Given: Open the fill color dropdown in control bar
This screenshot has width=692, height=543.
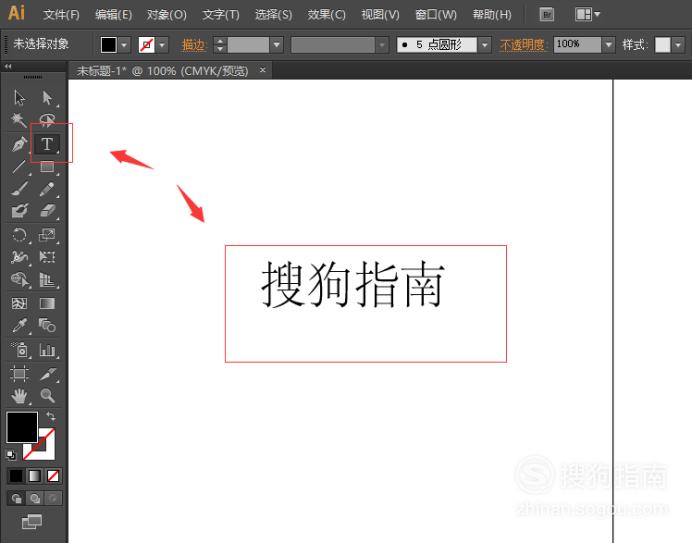Looking at the screenshot, I should tap(124, 45).
